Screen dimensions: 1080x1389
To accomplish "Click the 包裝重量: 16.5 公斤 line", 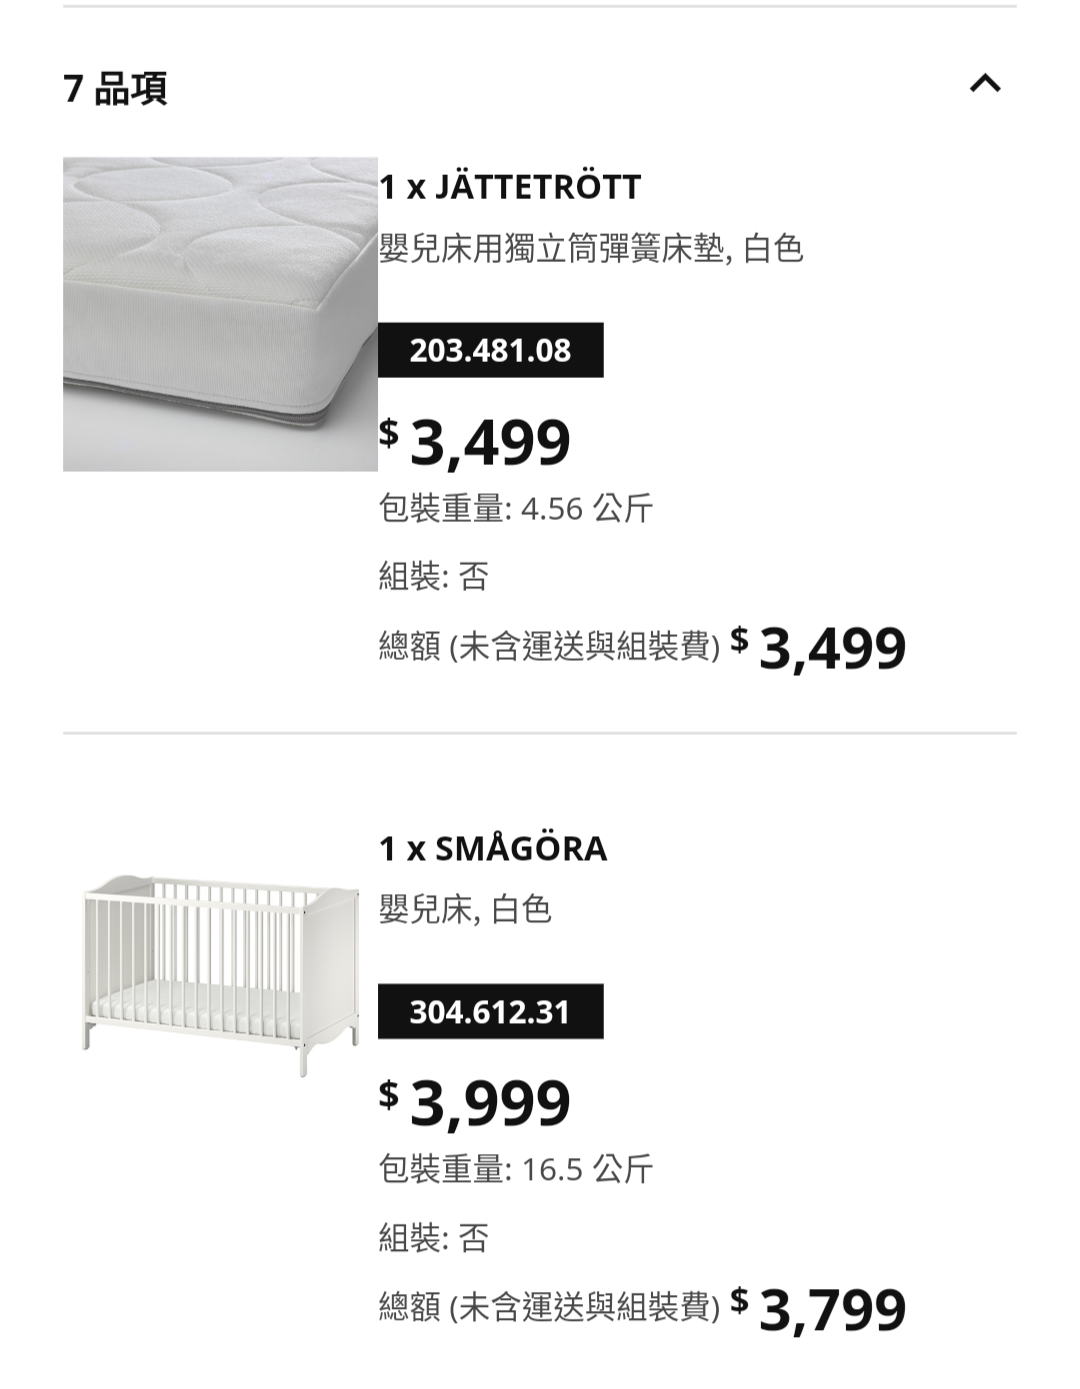I will (516, 1168).
